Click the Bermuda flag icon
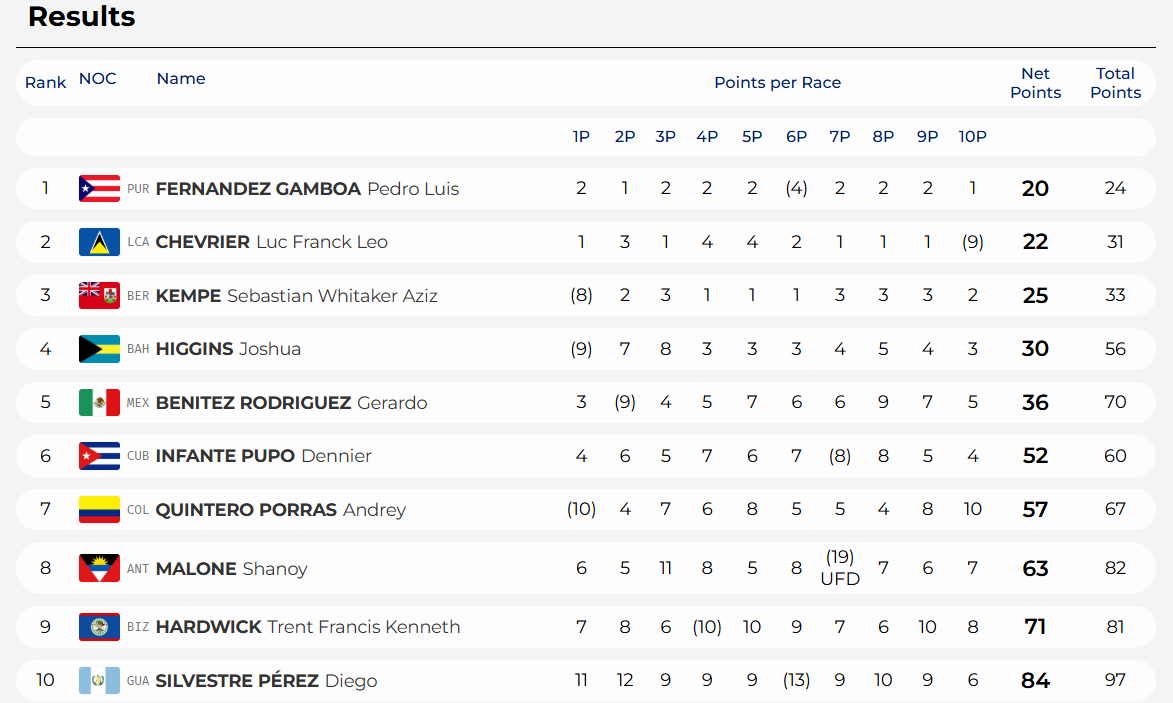Screen dimensions: 1173x703 tap(99, 295)
